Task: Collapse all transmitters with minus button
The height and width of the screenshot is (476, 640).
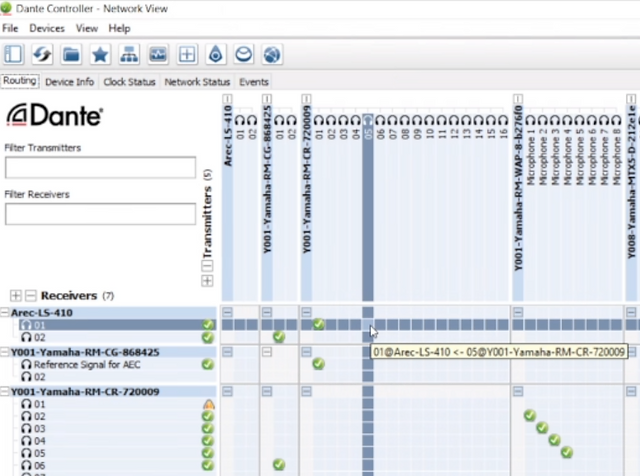Action: [207, 266]
